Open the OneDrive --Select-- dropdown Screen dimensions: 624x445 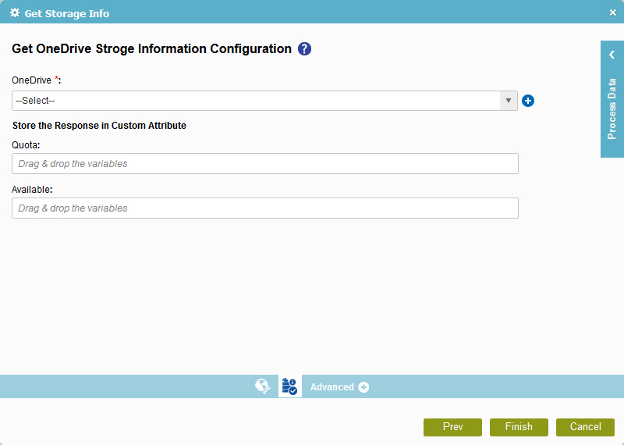click(265, 101)
